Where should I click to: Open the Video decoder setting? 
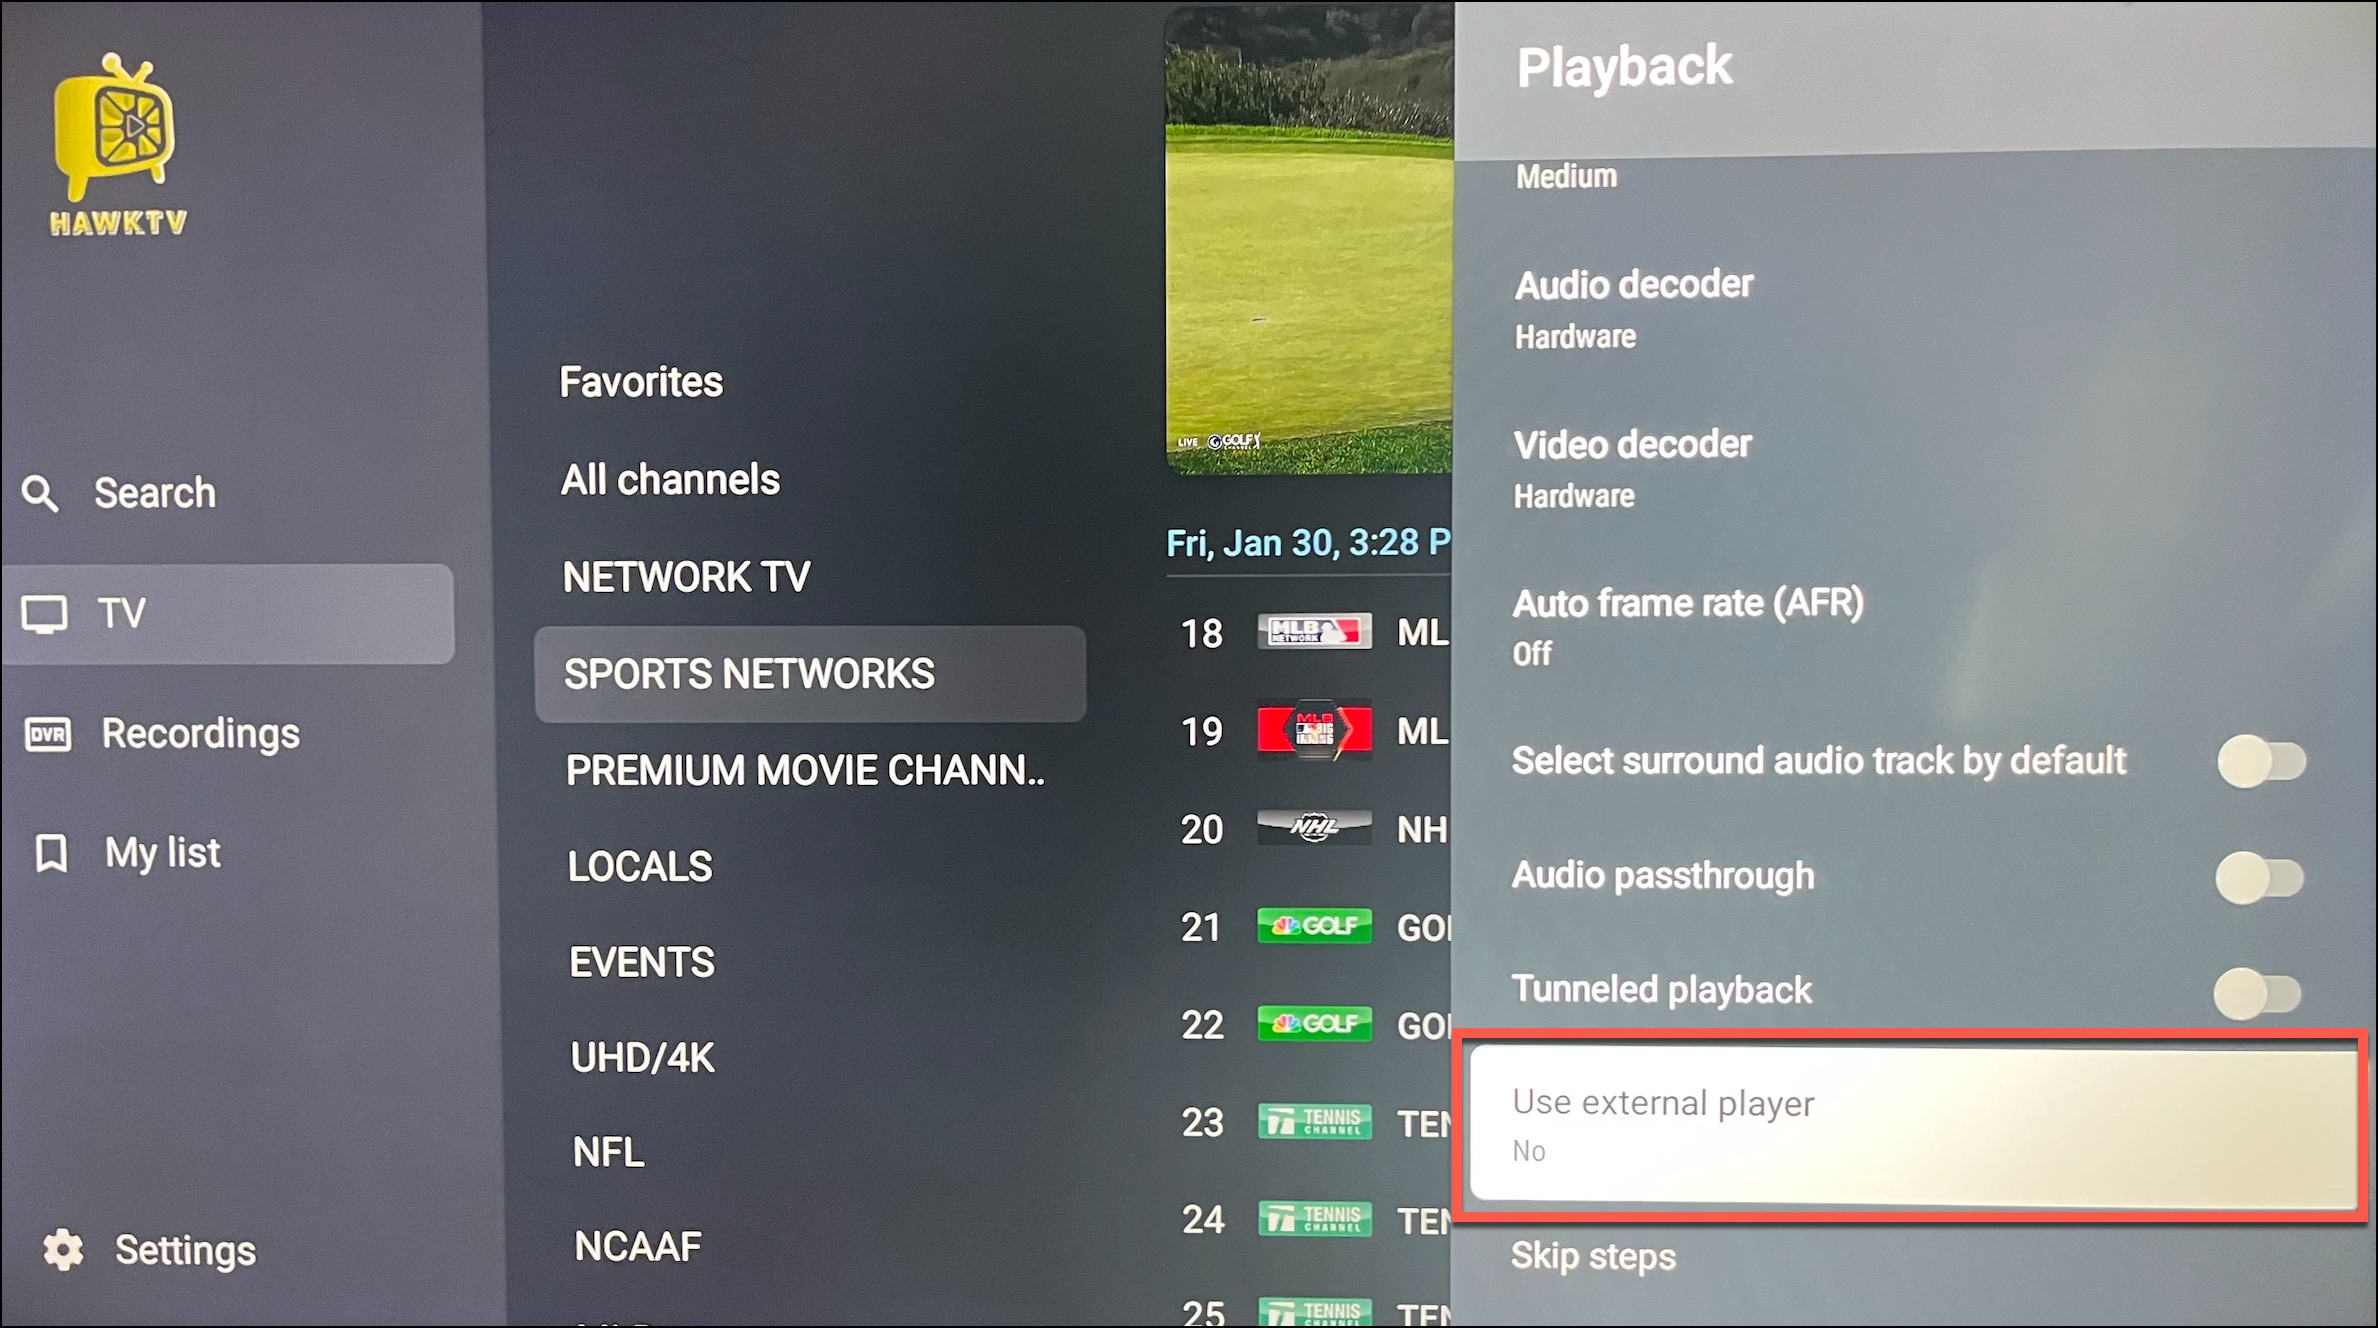coord(1914,469)
